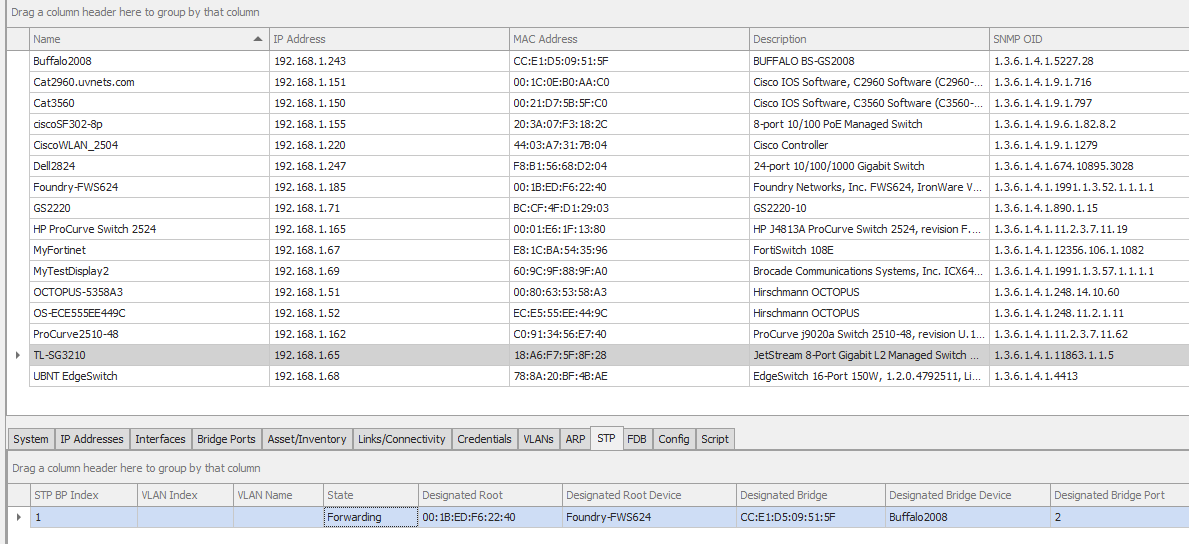Image resolution: width=1189 pixels, height=544 pixels.
Task: Click IP address 192.168.1.220
Action: click(x=309, y=145)
